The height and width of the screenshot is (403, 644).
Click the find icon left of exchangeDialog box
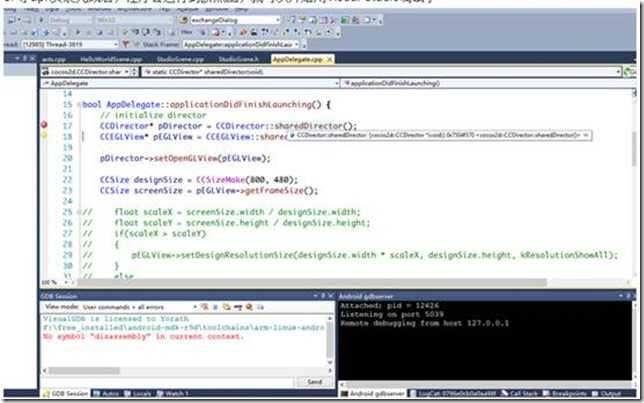184,20
